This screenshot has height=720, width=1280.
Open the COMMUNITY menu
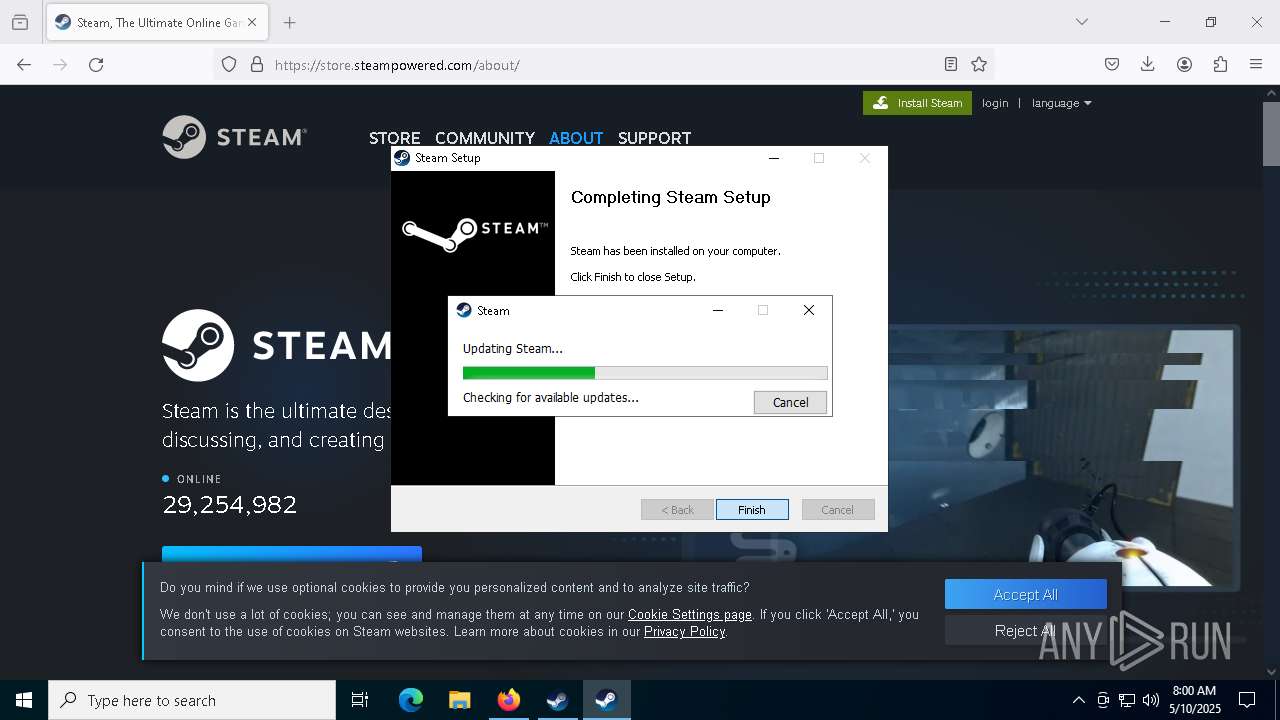tap(485, 138)
